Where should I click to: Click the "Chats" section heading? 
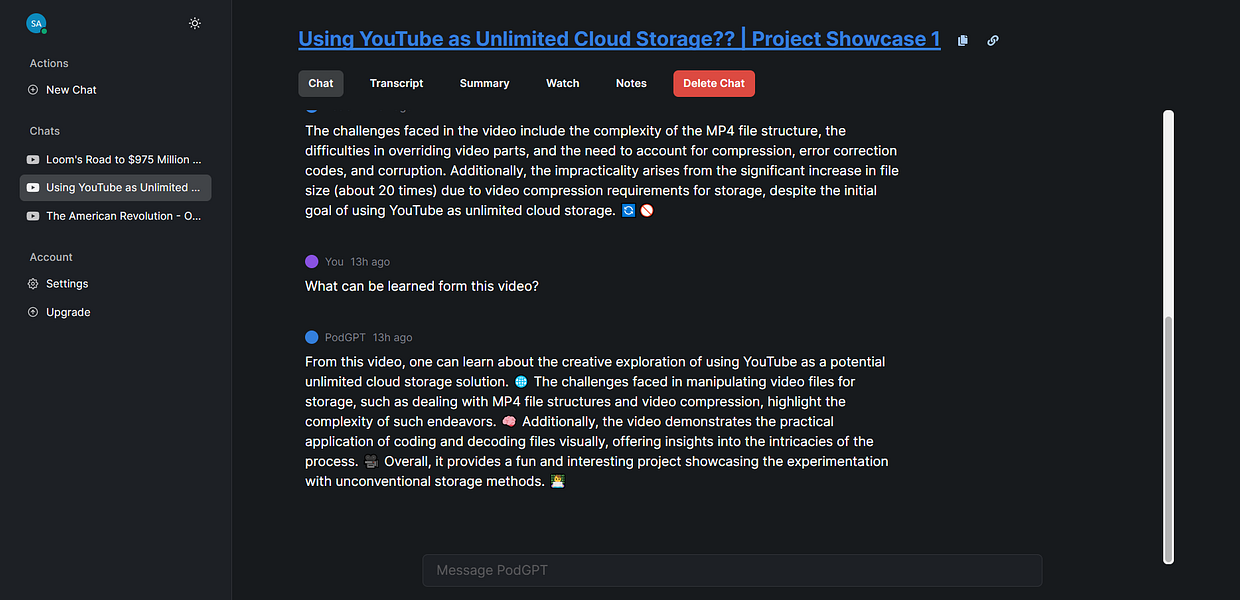click(x=45, y=131)
